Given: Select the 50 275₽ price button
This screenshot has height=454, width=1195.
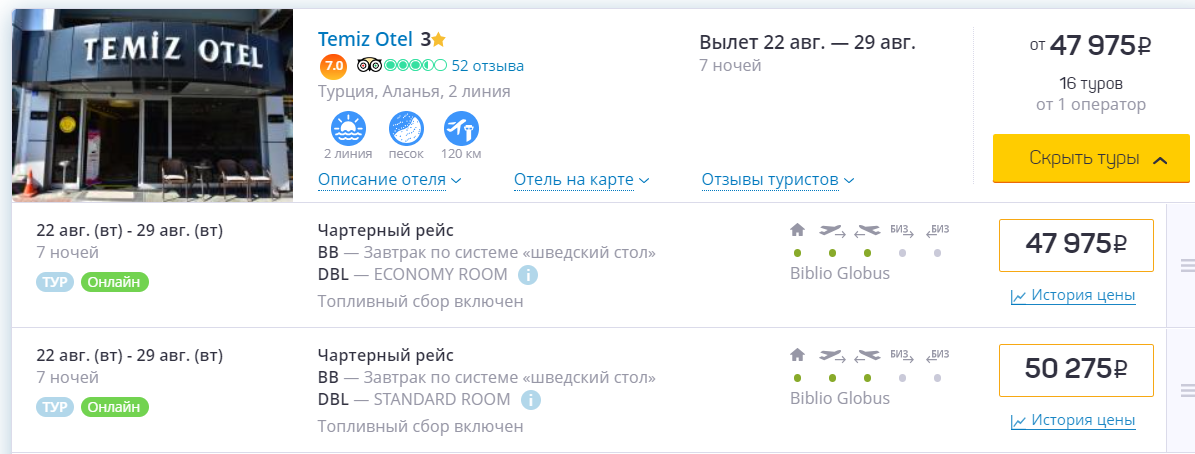Looking at the screenshot, I should (x=1076, y=370).
